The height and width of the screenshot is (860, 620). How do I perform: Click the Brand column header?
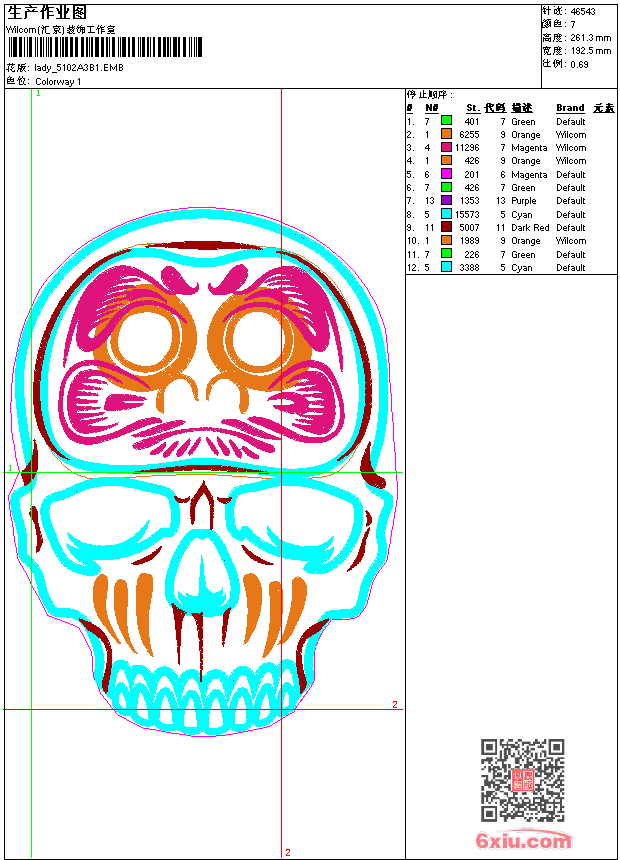[570, 108]
